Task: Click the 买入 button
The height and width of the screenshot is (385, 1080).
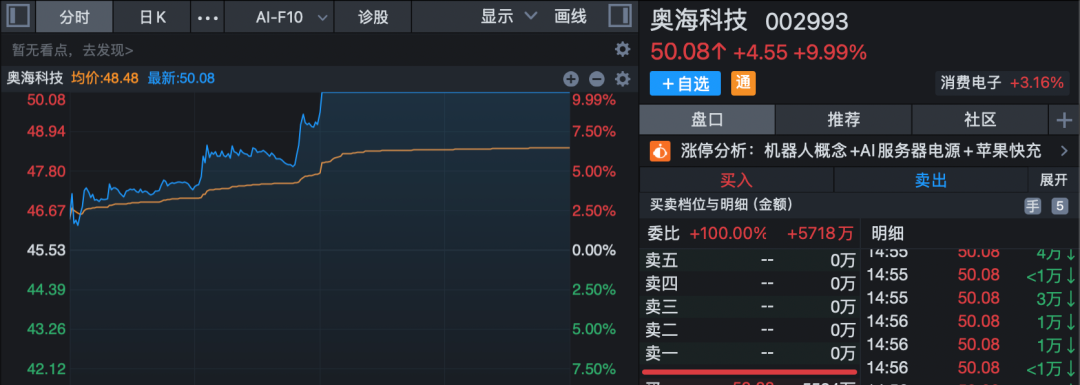Action: coord(736,180)
